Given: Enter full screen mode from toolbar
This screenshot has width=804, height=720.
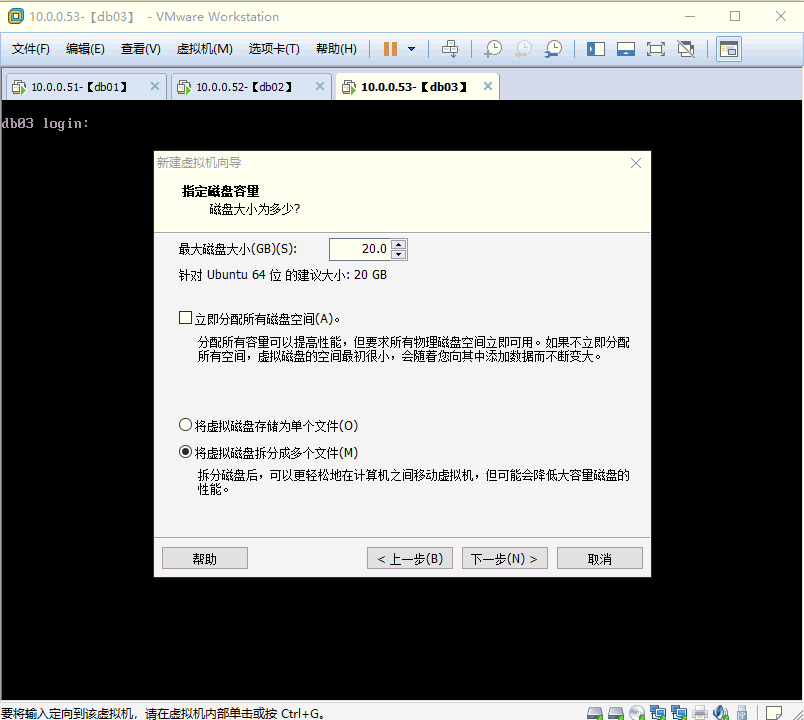Looking at the screenshot, I should 656,48.
